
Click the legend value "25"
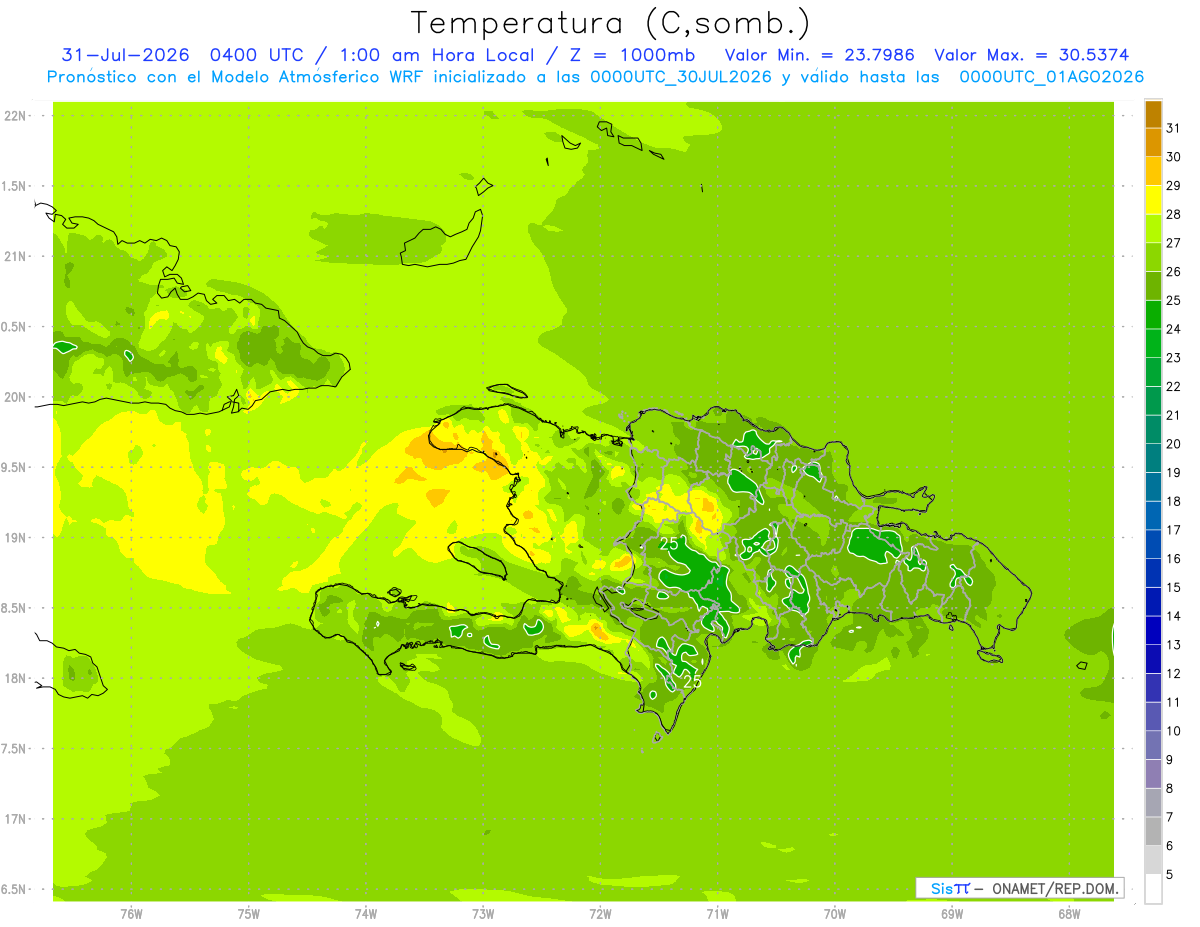click(x=1173, y=300)
